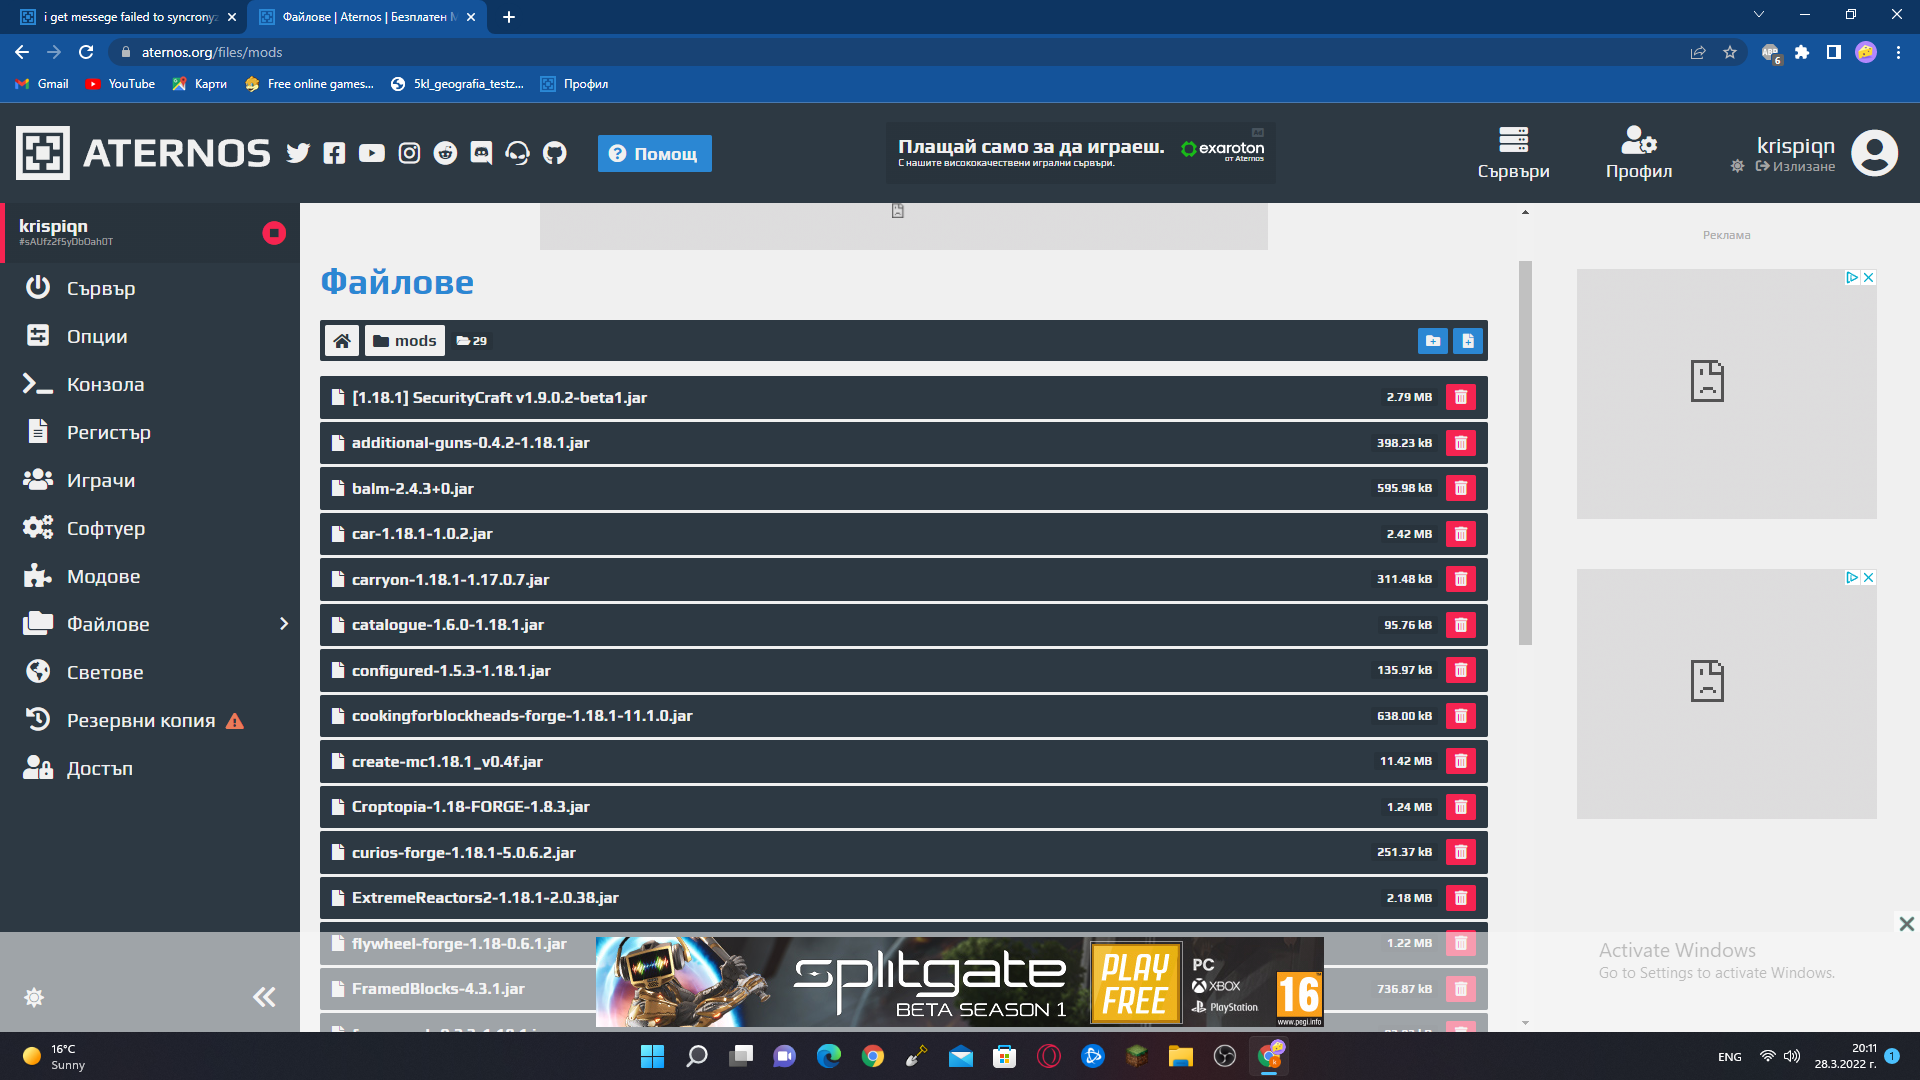The height and width of the screenshot is (1080, 1920).
Task: Open Светове worlds page
Action: coord(150,672)
